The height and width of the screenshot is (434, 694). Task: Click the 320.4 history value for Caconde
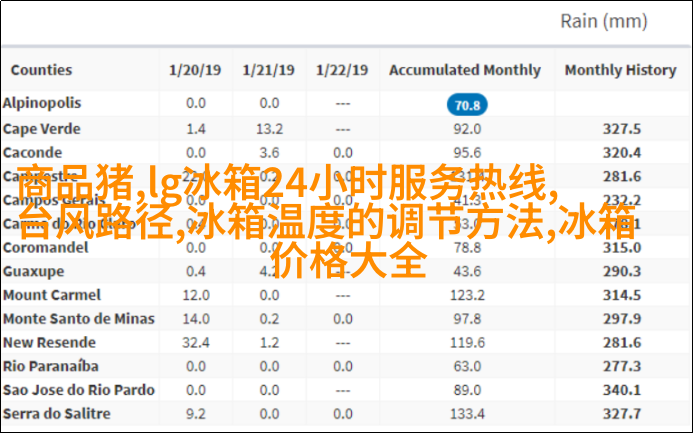coord(622,153)
